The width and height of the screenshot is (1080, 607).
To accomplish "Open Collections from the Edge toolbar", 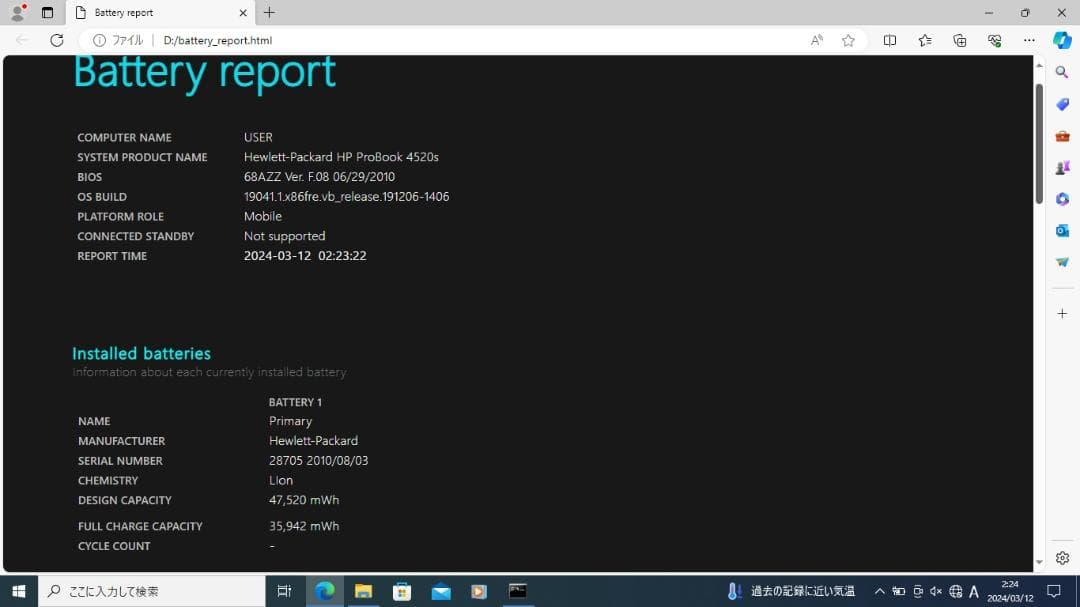I will [x=960, y=40].
